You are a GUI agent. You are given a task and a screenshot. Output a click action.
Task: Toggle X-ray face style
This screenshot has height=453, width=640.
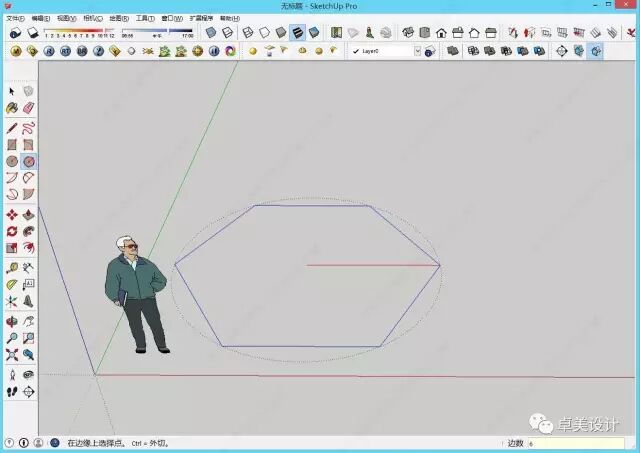211,32
